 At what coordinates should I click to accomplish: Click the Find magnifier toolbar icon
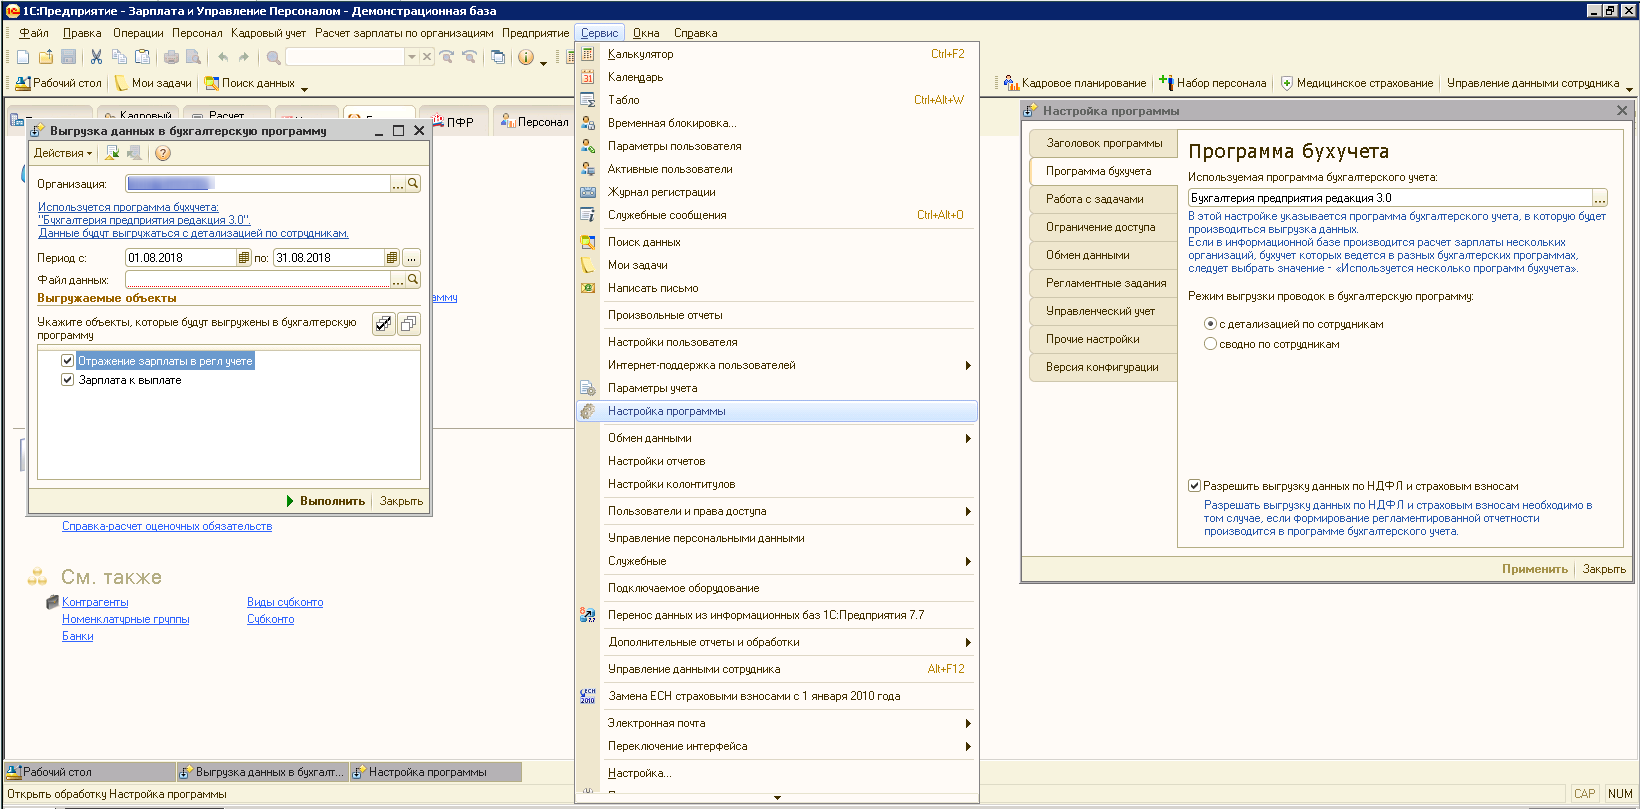pyautogui.click(x=273, y=57)
